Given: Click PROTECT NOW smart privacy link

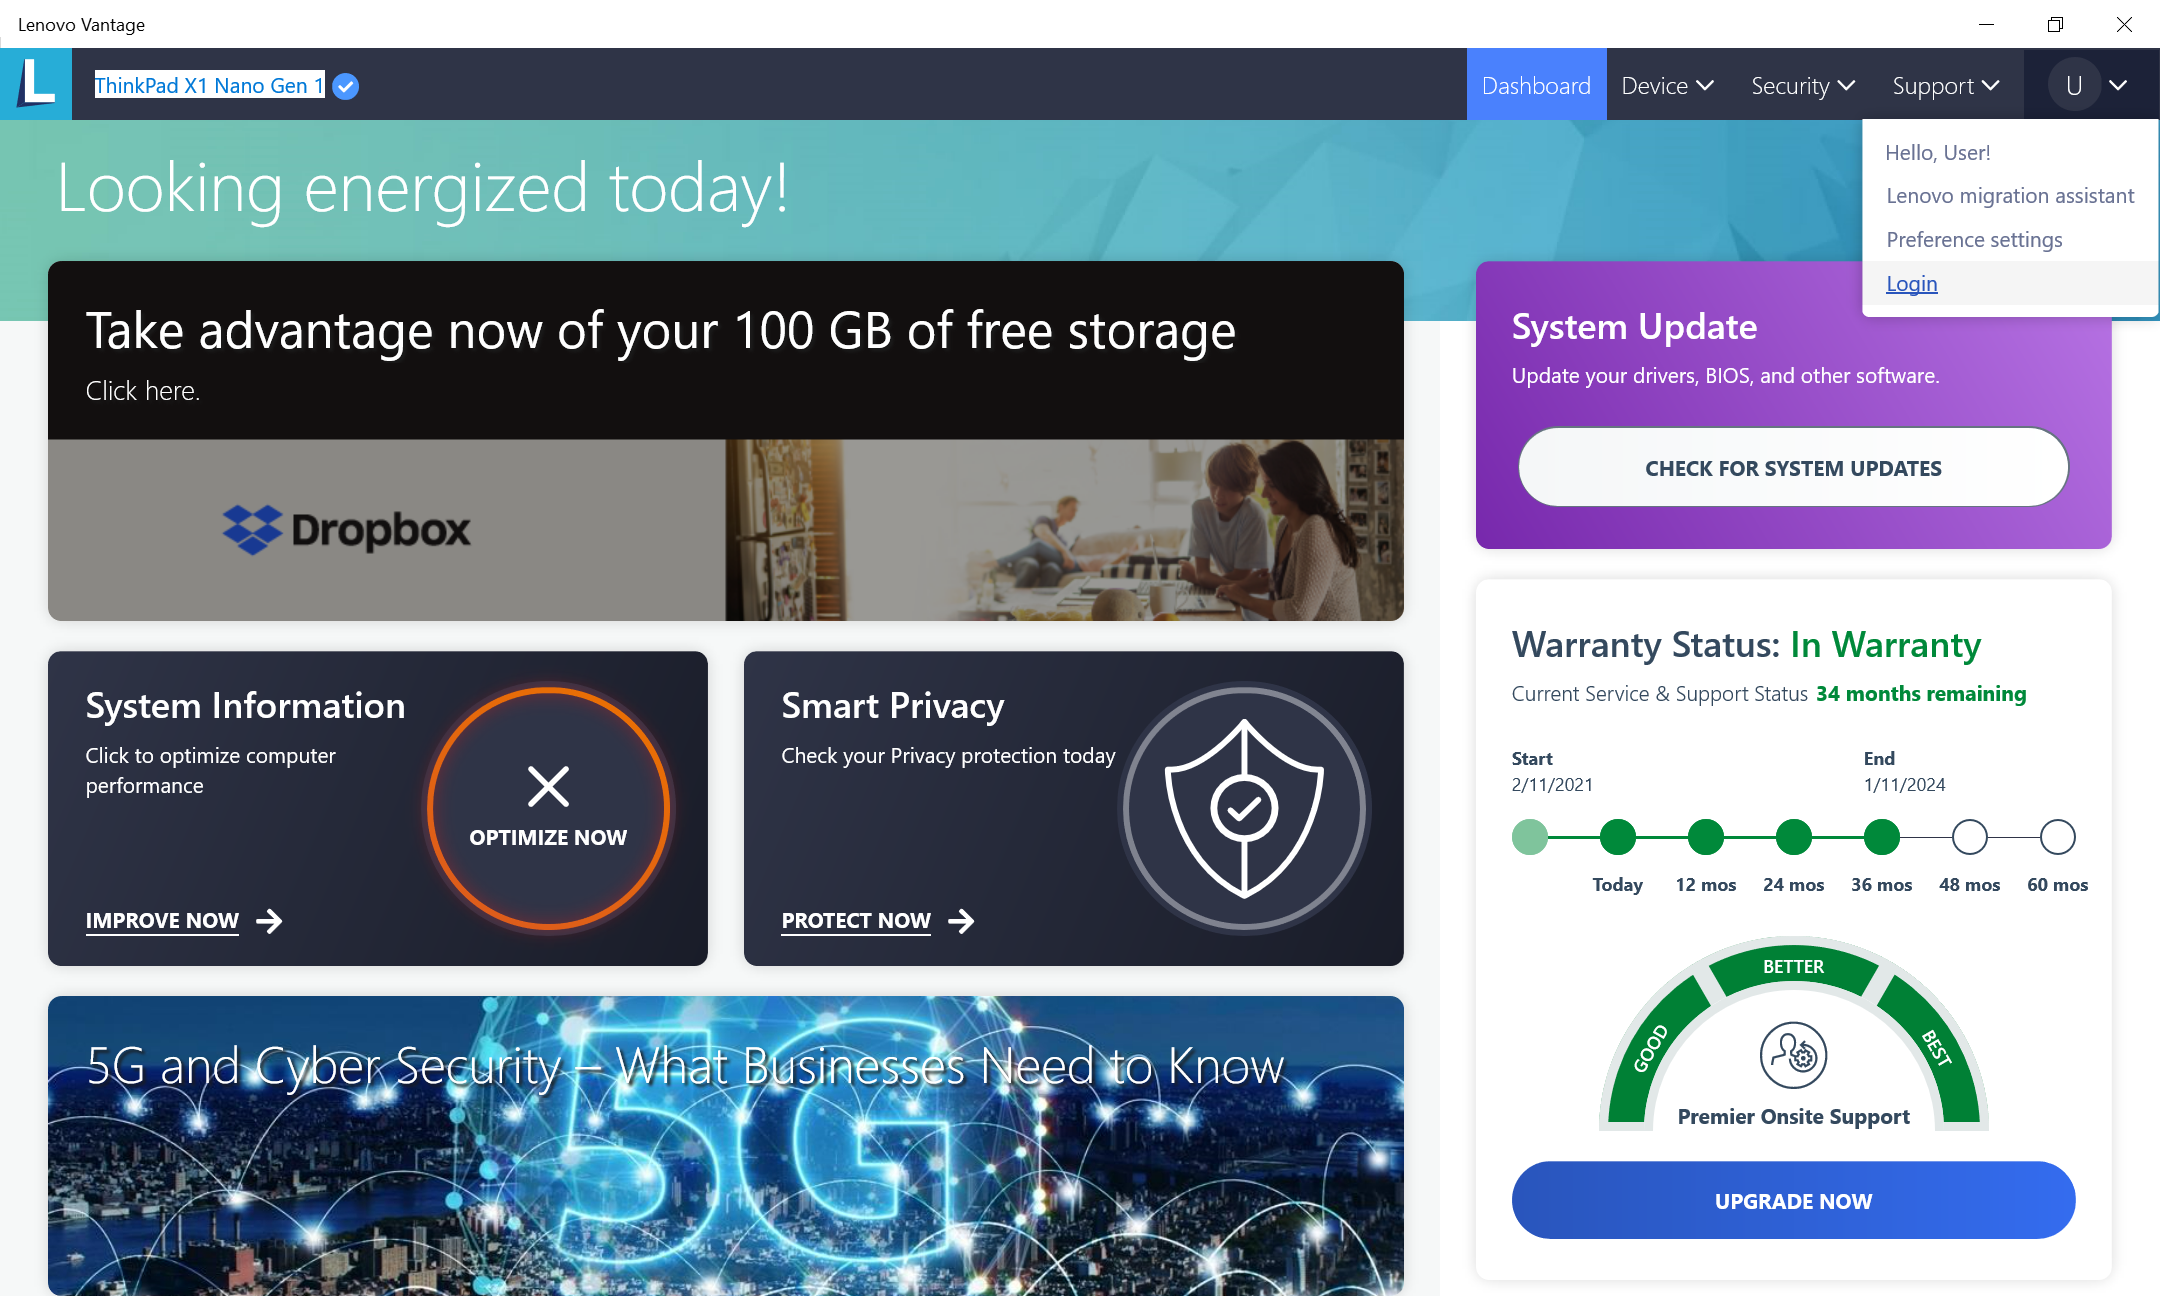Looking at the screenshot, I should (876, 921).
